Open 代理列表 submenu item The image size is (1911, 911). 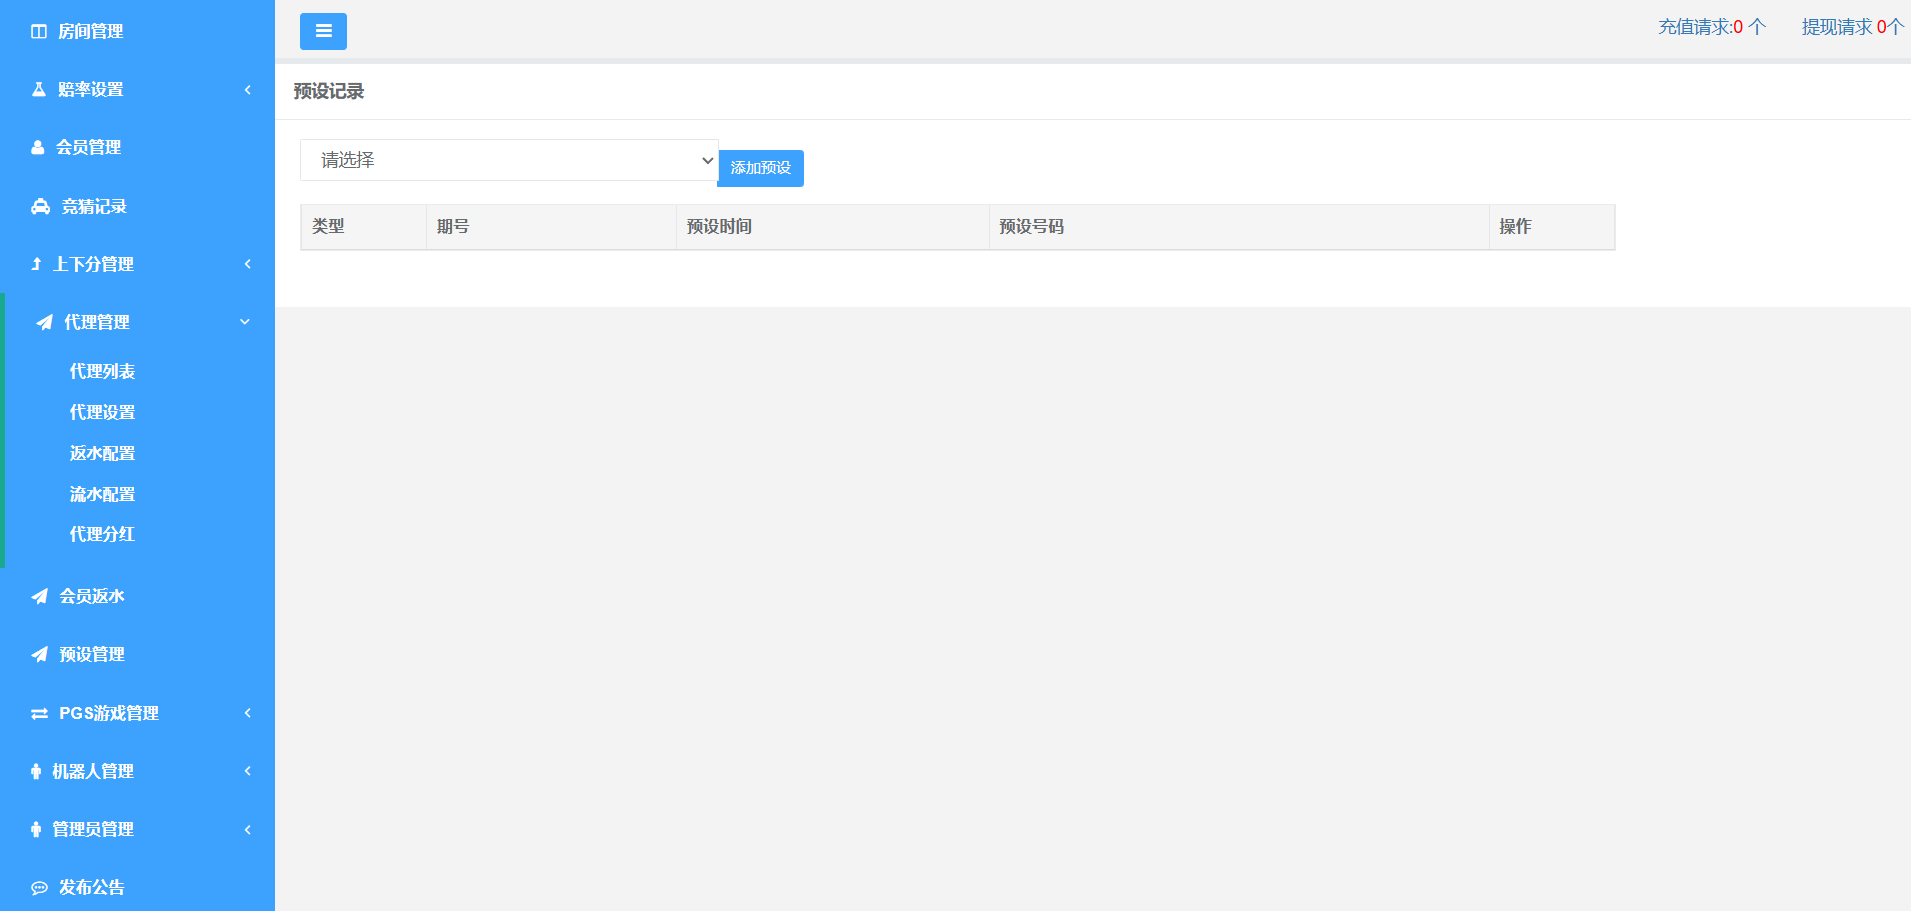coord(102,372)
